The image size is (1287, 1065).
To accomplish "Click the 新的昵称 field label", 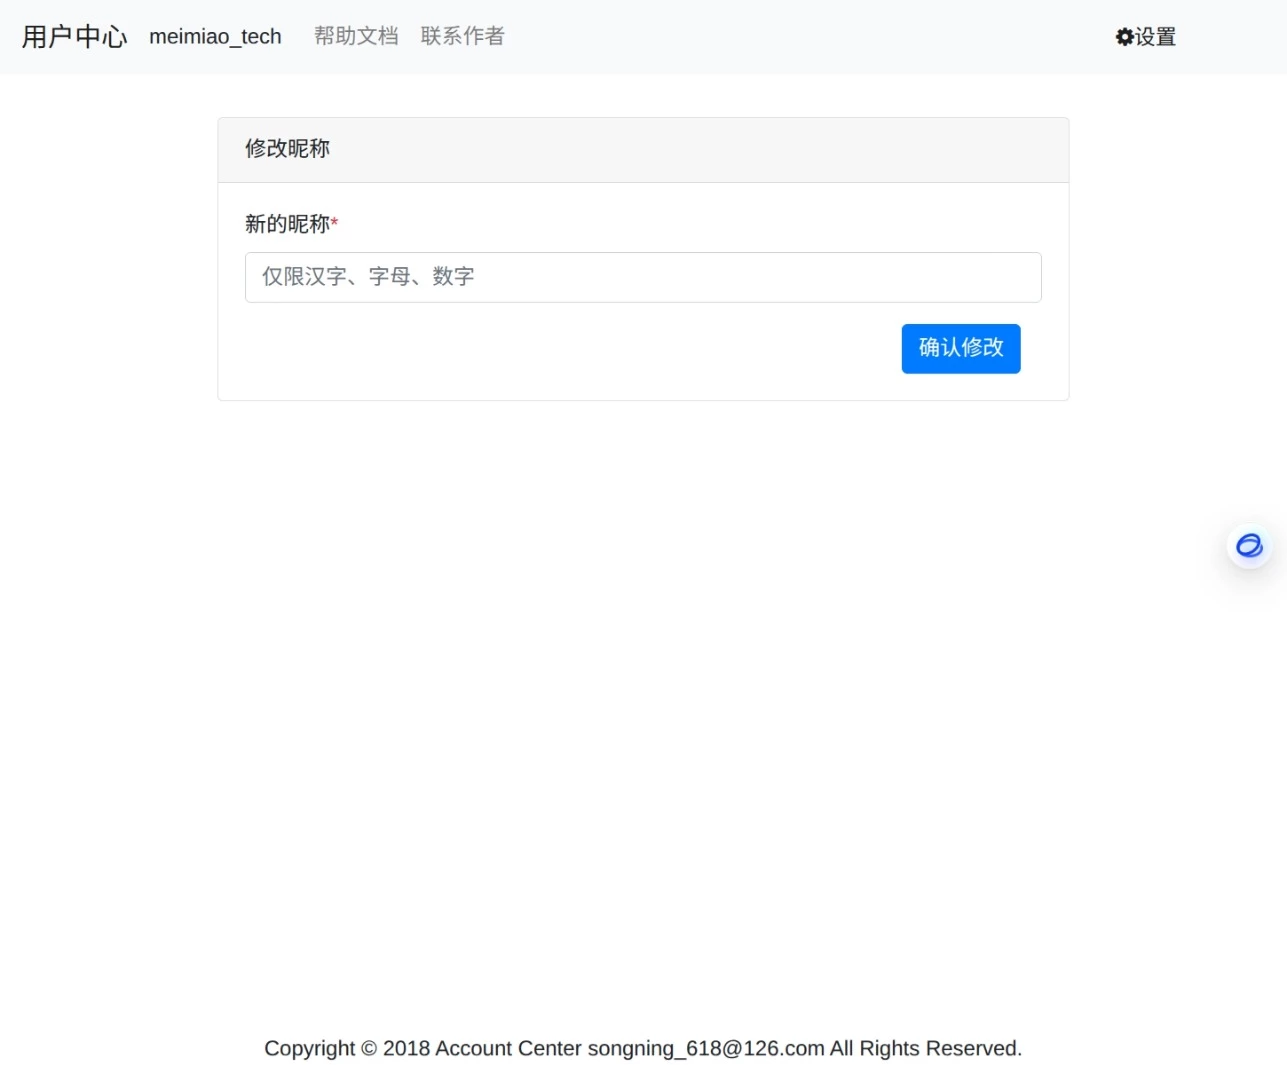I will [x=287, y=224].
